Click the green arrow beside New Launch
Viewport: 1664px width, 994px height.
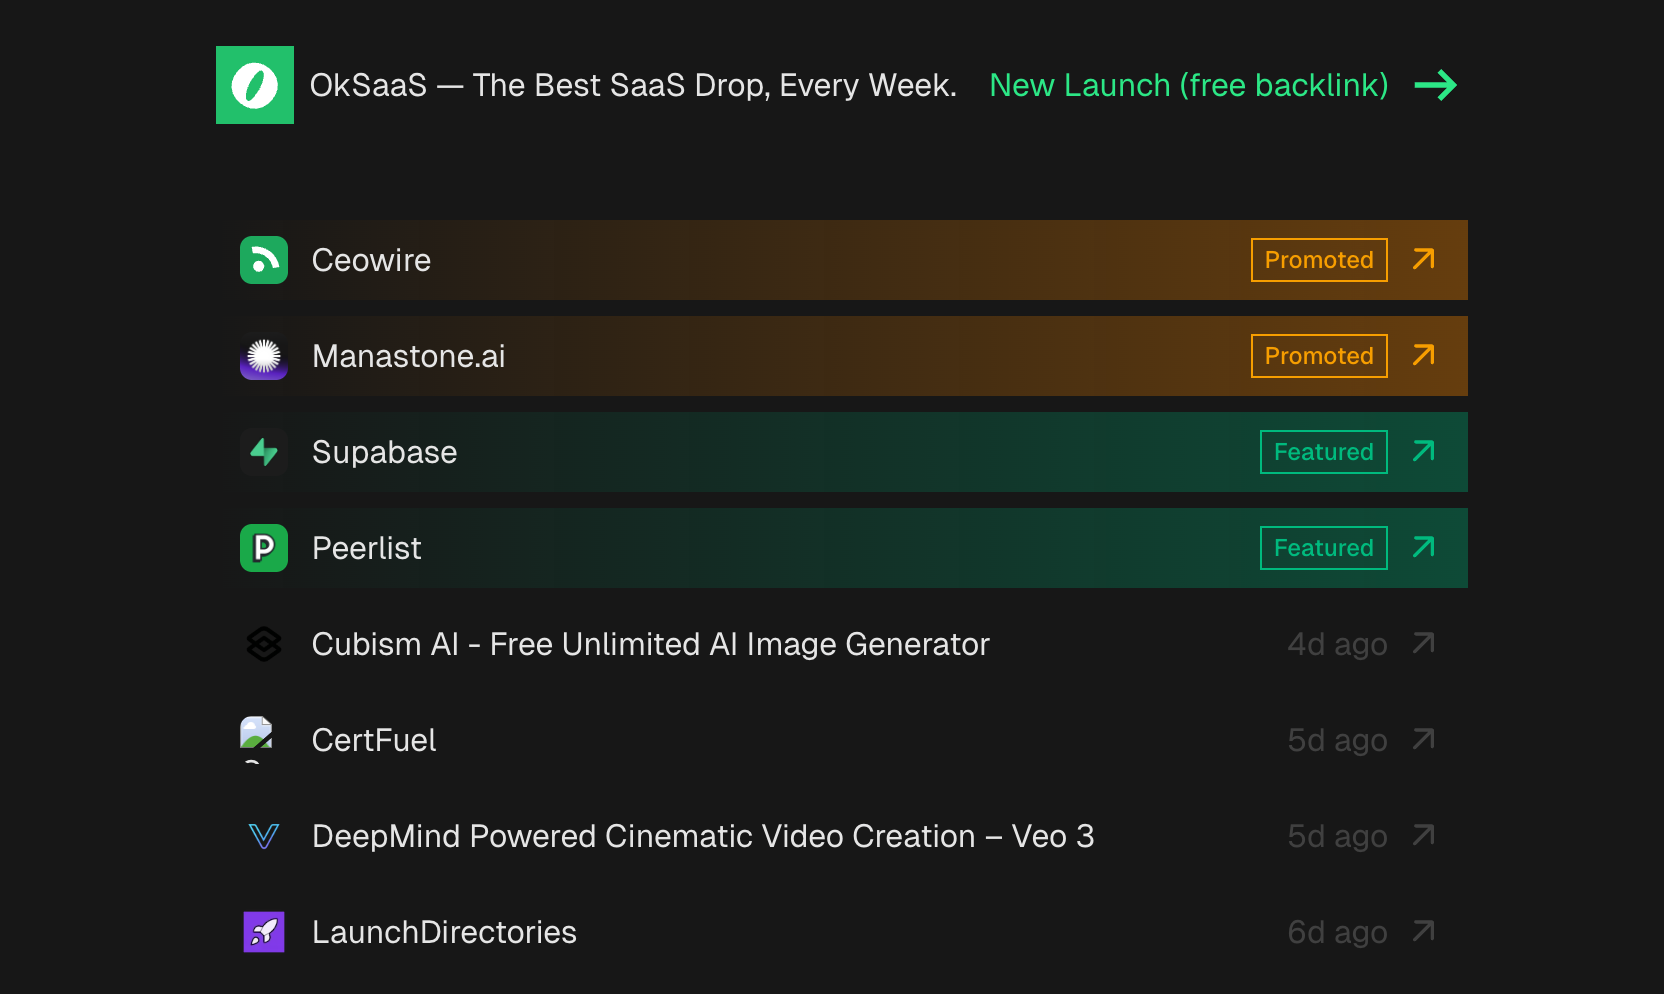(x=1435, y=85)
